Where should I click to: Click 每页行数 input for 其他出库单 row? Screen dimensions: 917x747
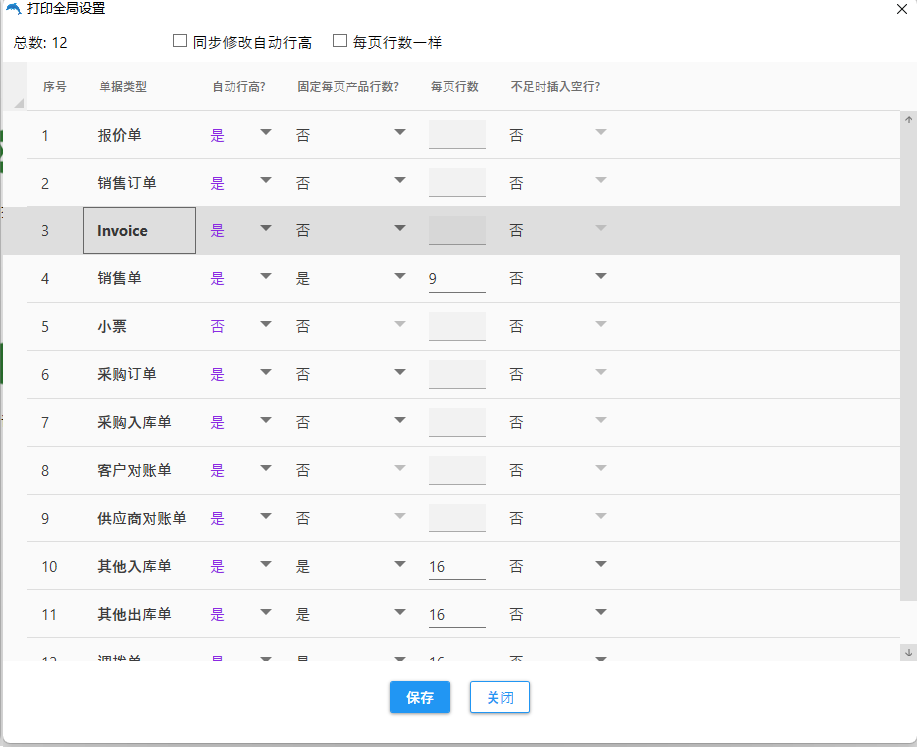(x=457, y=614)
